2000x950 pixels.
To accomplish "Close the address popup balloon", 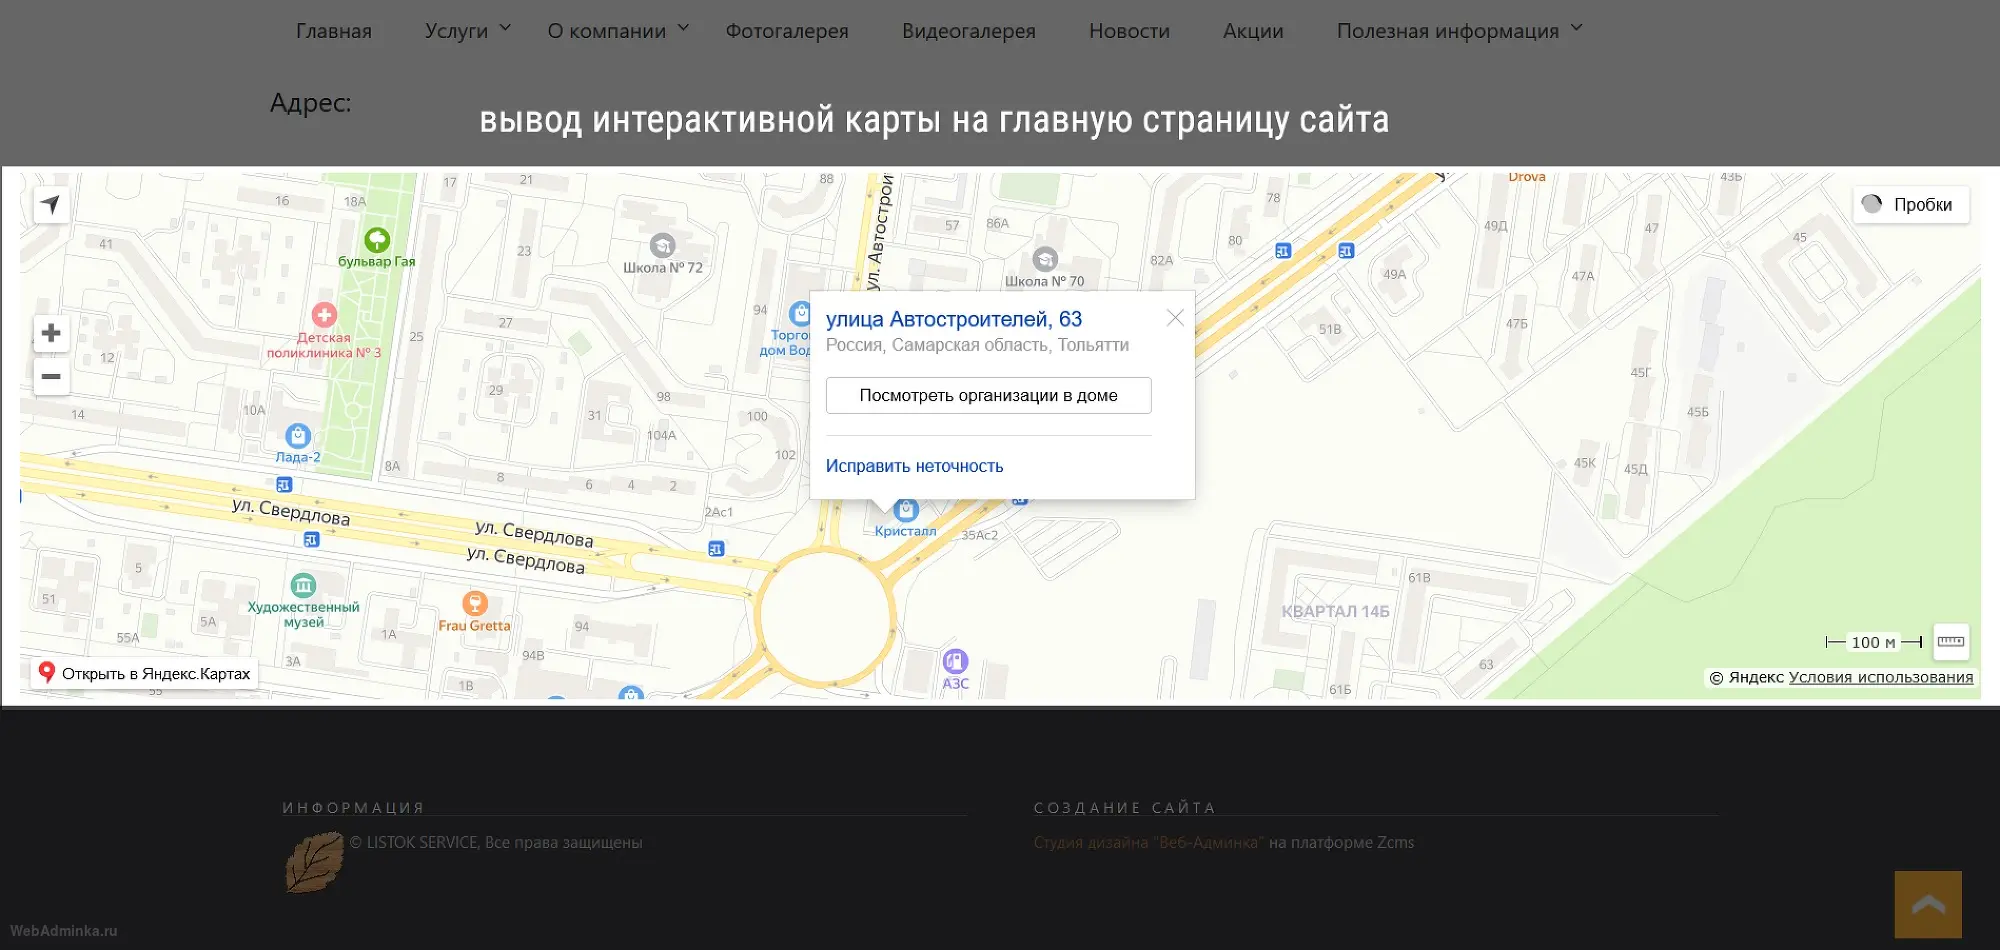I will pyautogui.click(x=1175, y=318).
